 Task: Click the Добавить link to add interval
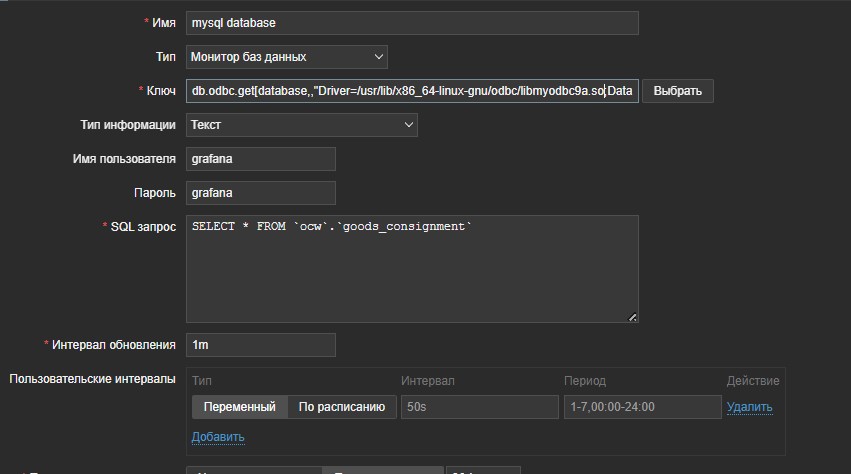pyautogui.click(x=217, y=437)
